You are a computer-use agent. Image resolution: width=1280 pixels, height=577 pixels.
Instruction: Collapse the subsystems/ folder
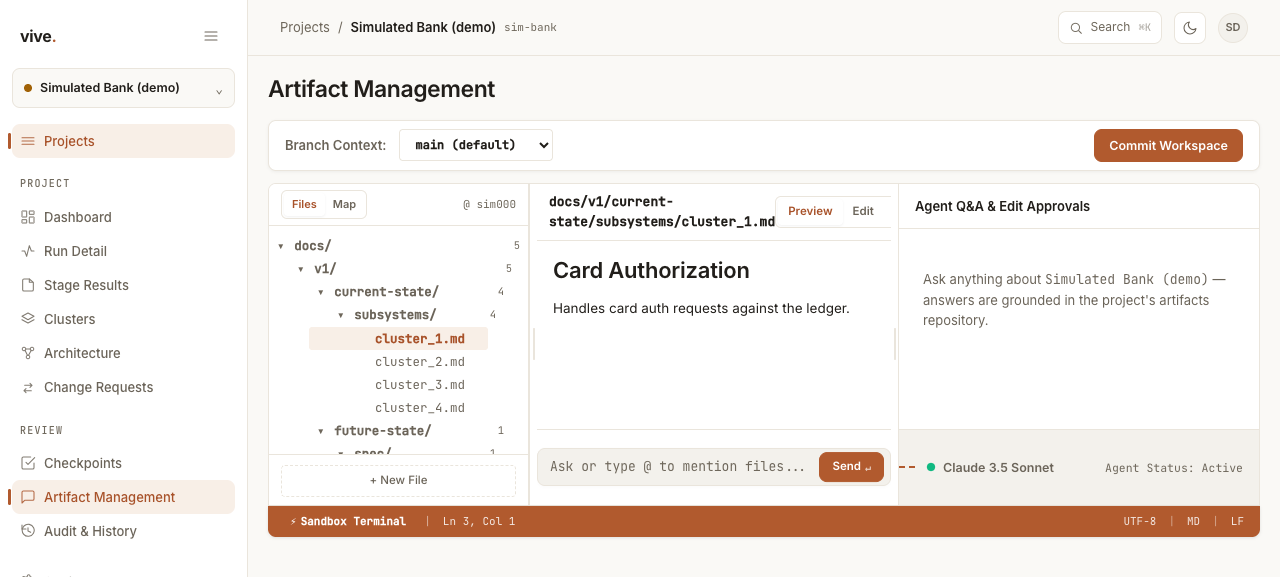(x=341, y=315)
